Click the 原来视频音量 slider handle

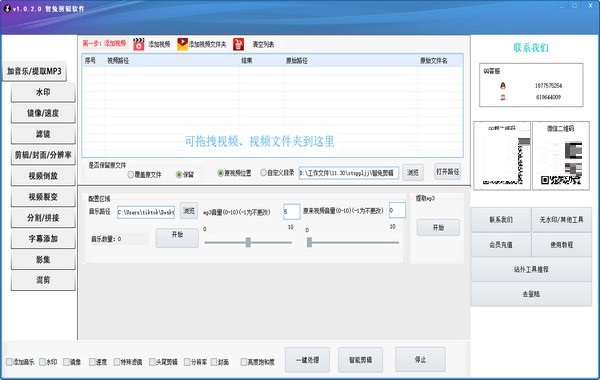click(x=309, y=242)
